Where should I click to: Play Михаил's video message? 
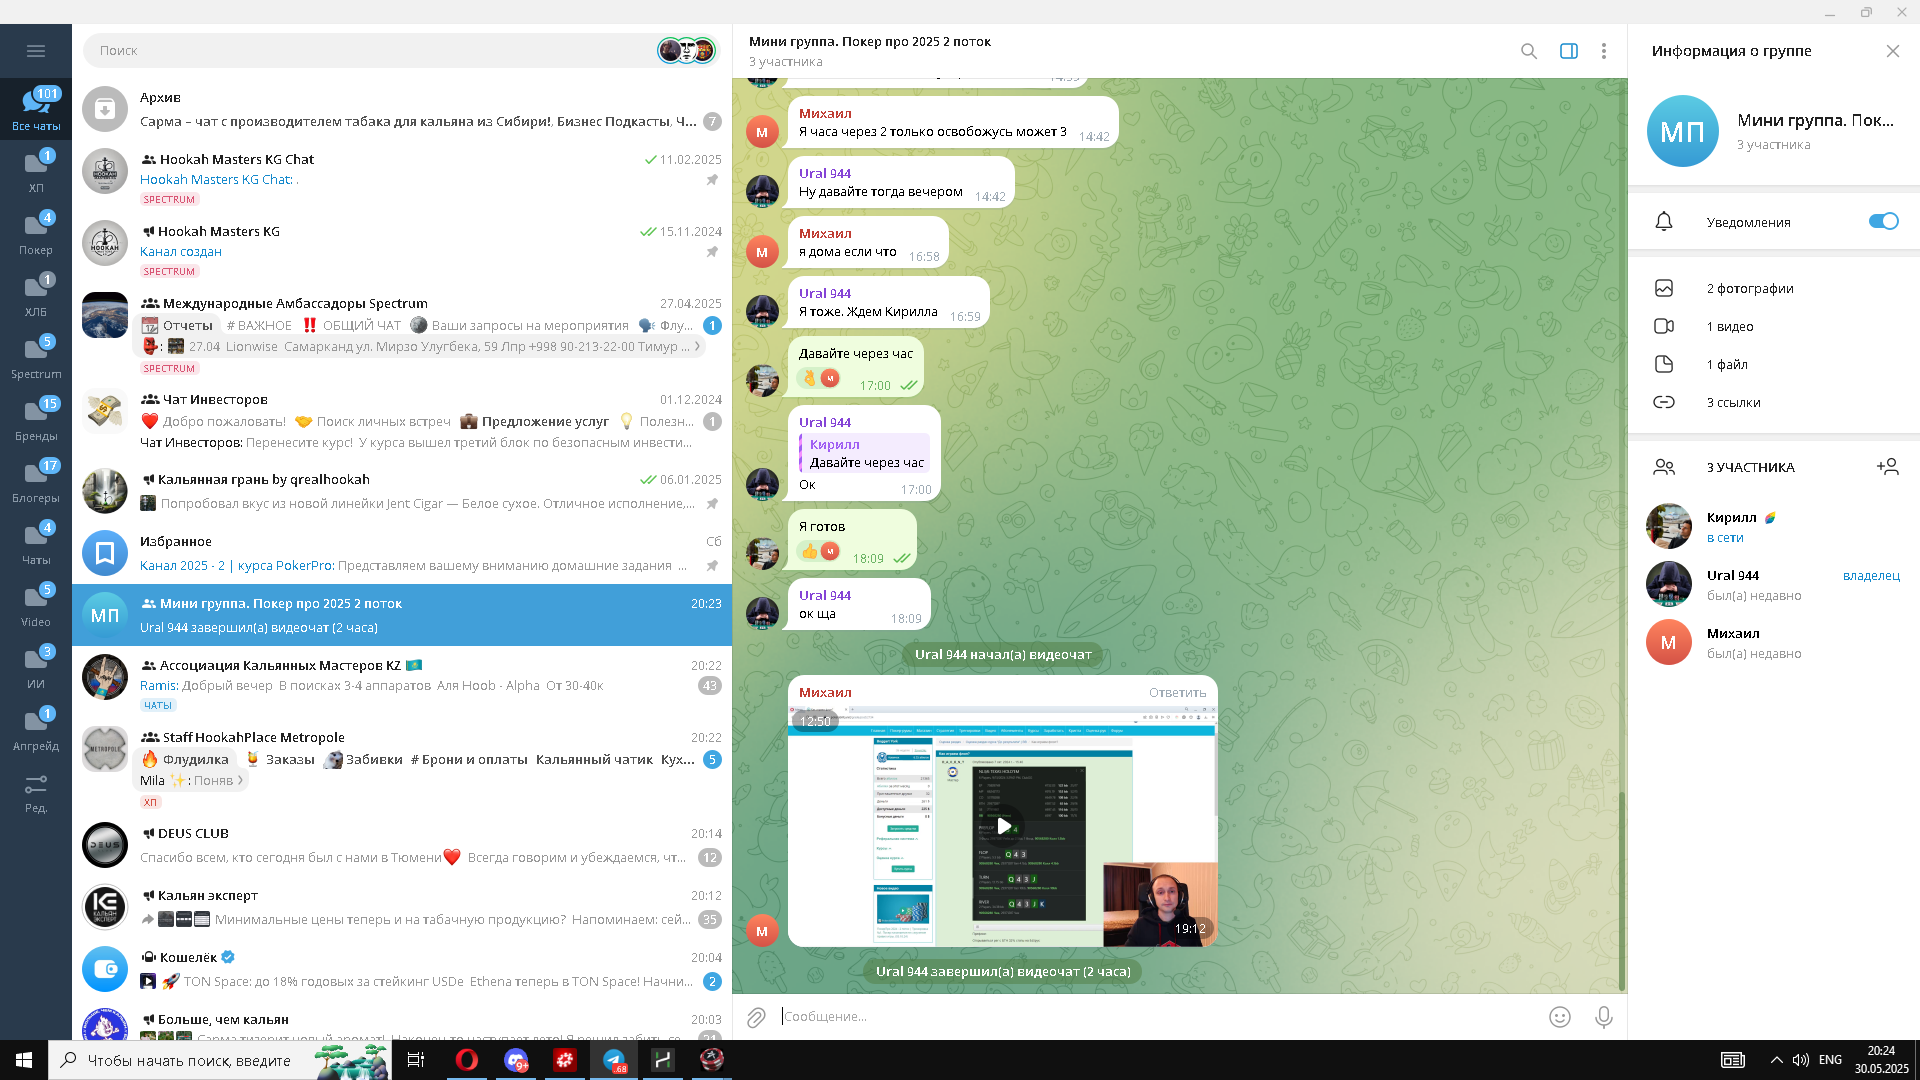point(1003,826)
